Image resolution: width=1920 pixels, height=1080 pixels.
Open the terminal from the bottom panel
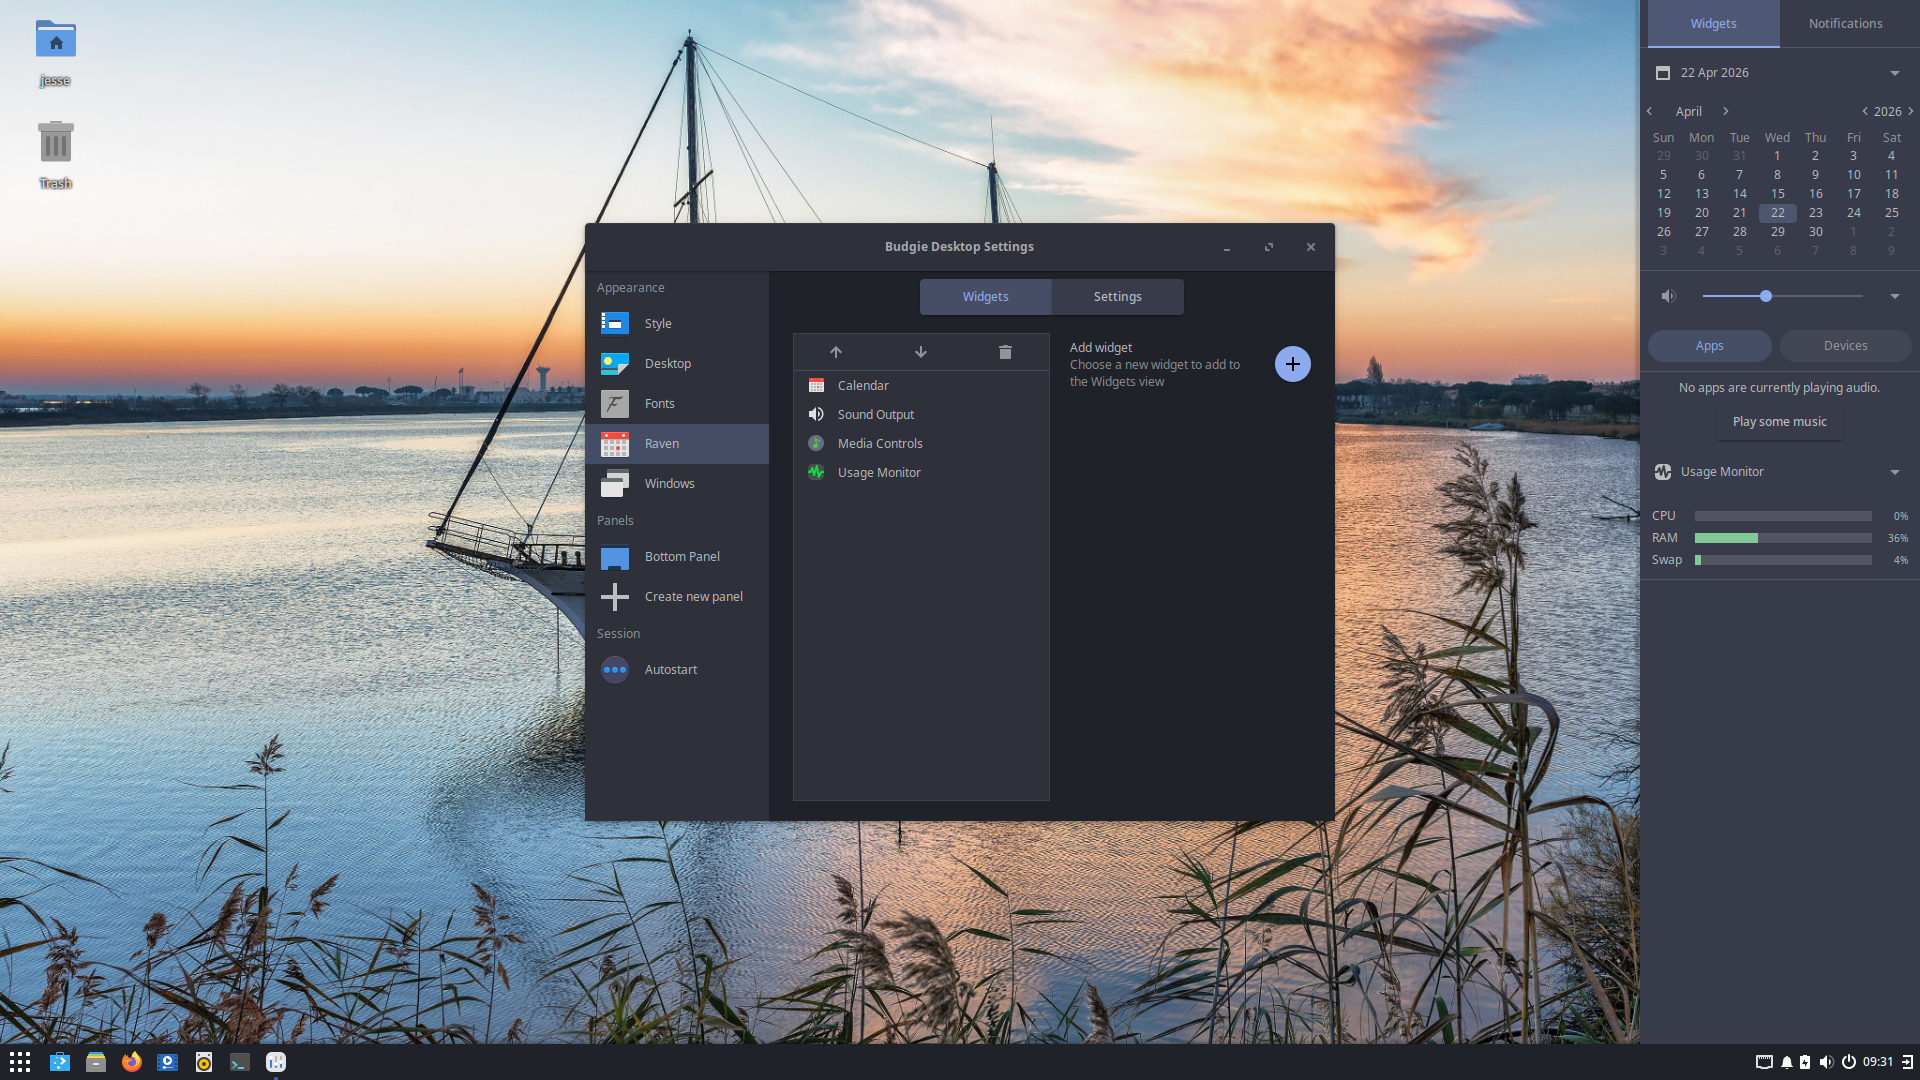239,1062
